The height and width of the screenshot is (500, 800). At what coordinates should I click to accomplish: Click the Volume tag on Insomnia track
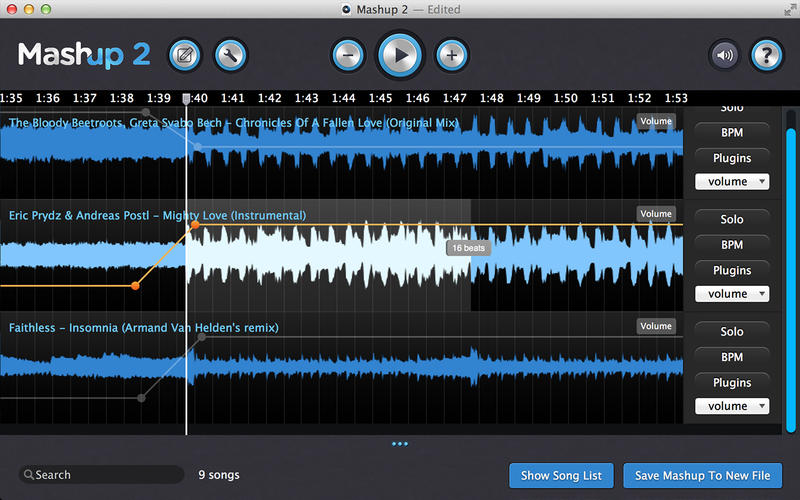tap(656, 326)
